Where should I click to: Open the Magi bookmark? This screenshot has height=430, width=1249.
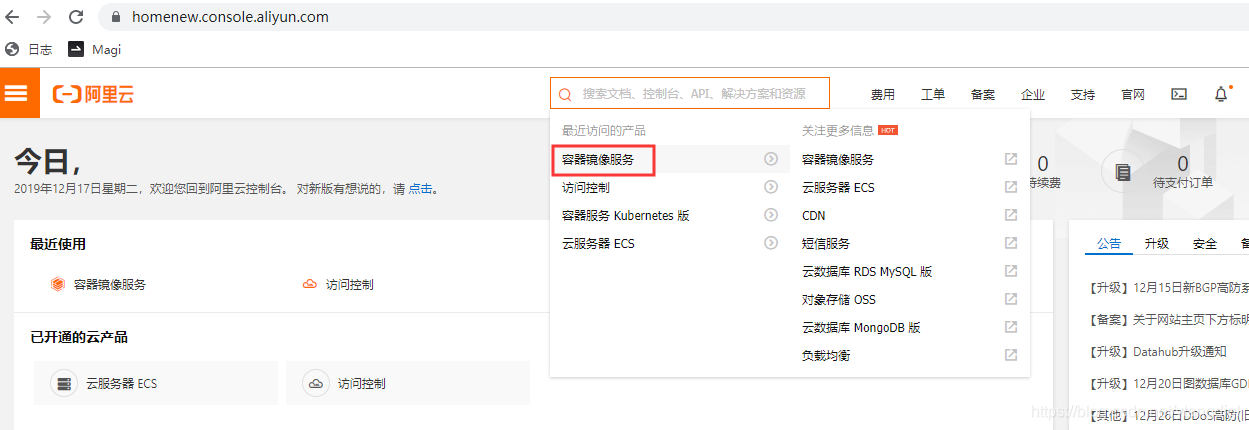pyautogui.click(x=95, y=49)
